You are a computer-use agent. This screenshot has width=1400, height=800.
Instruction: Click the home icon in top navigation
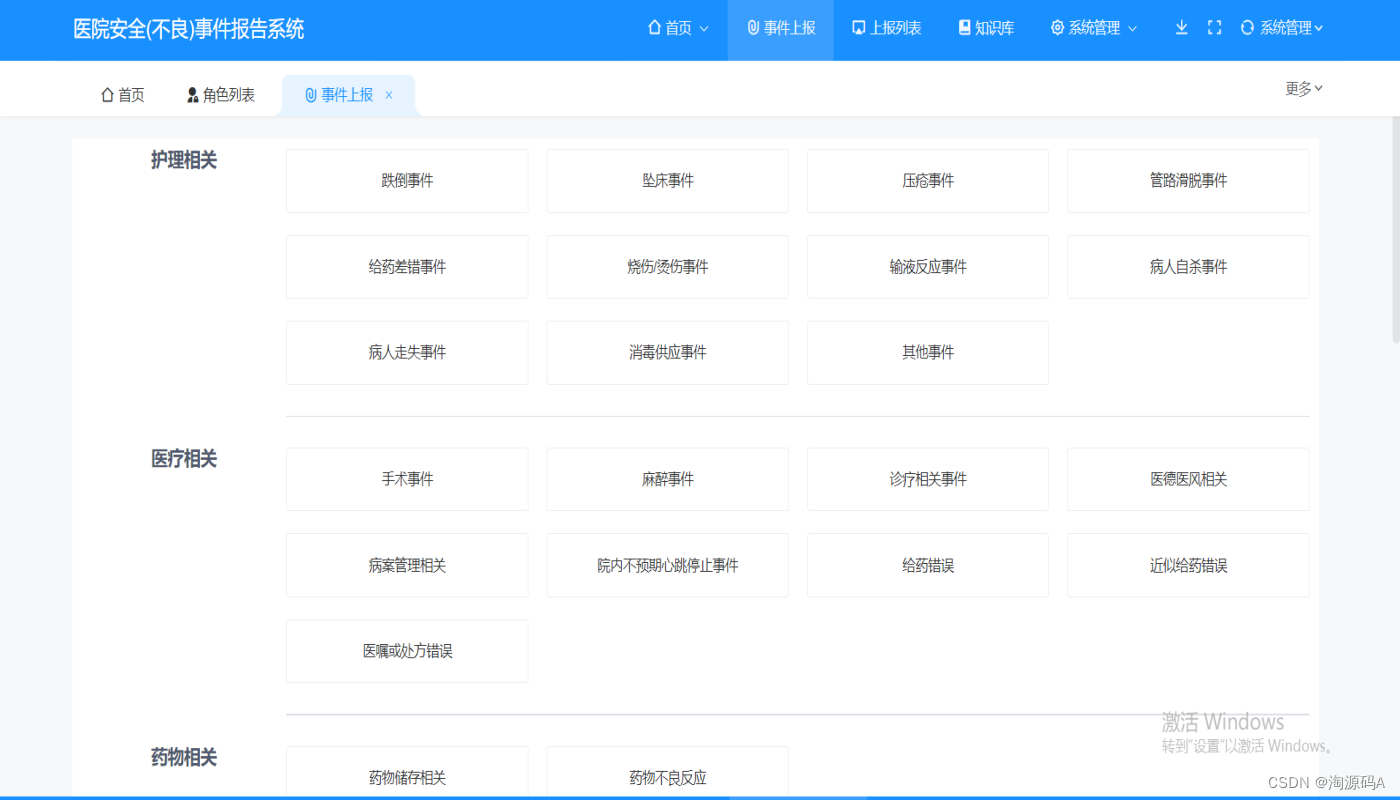click(x=654, y=28)
